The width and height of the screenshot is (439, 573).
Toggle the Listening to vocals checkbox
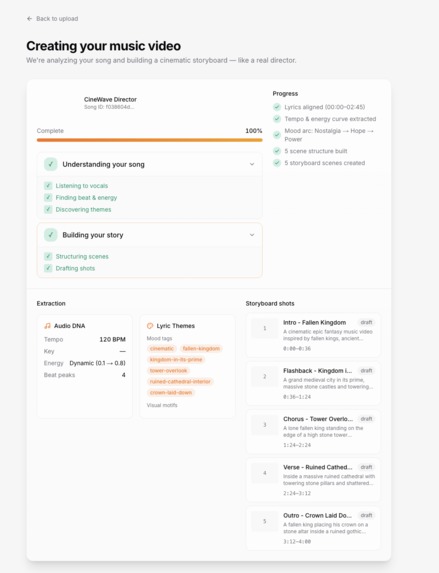48,186
